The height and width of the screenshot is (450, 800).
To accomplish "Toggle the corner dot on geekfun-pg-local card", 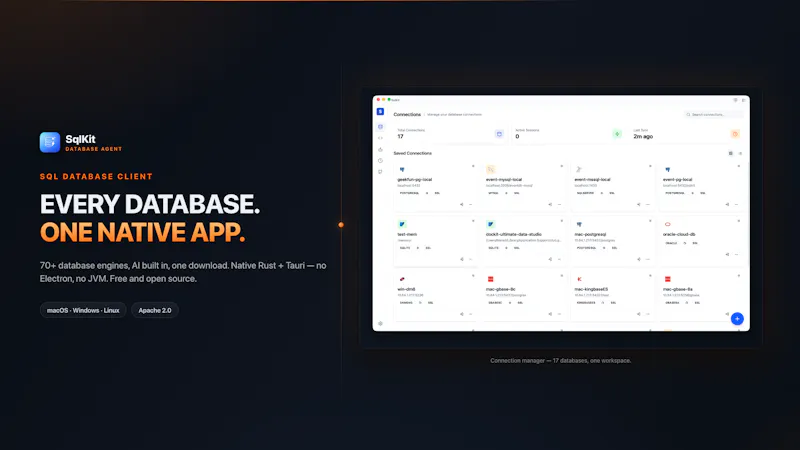I will click(473, 166).
